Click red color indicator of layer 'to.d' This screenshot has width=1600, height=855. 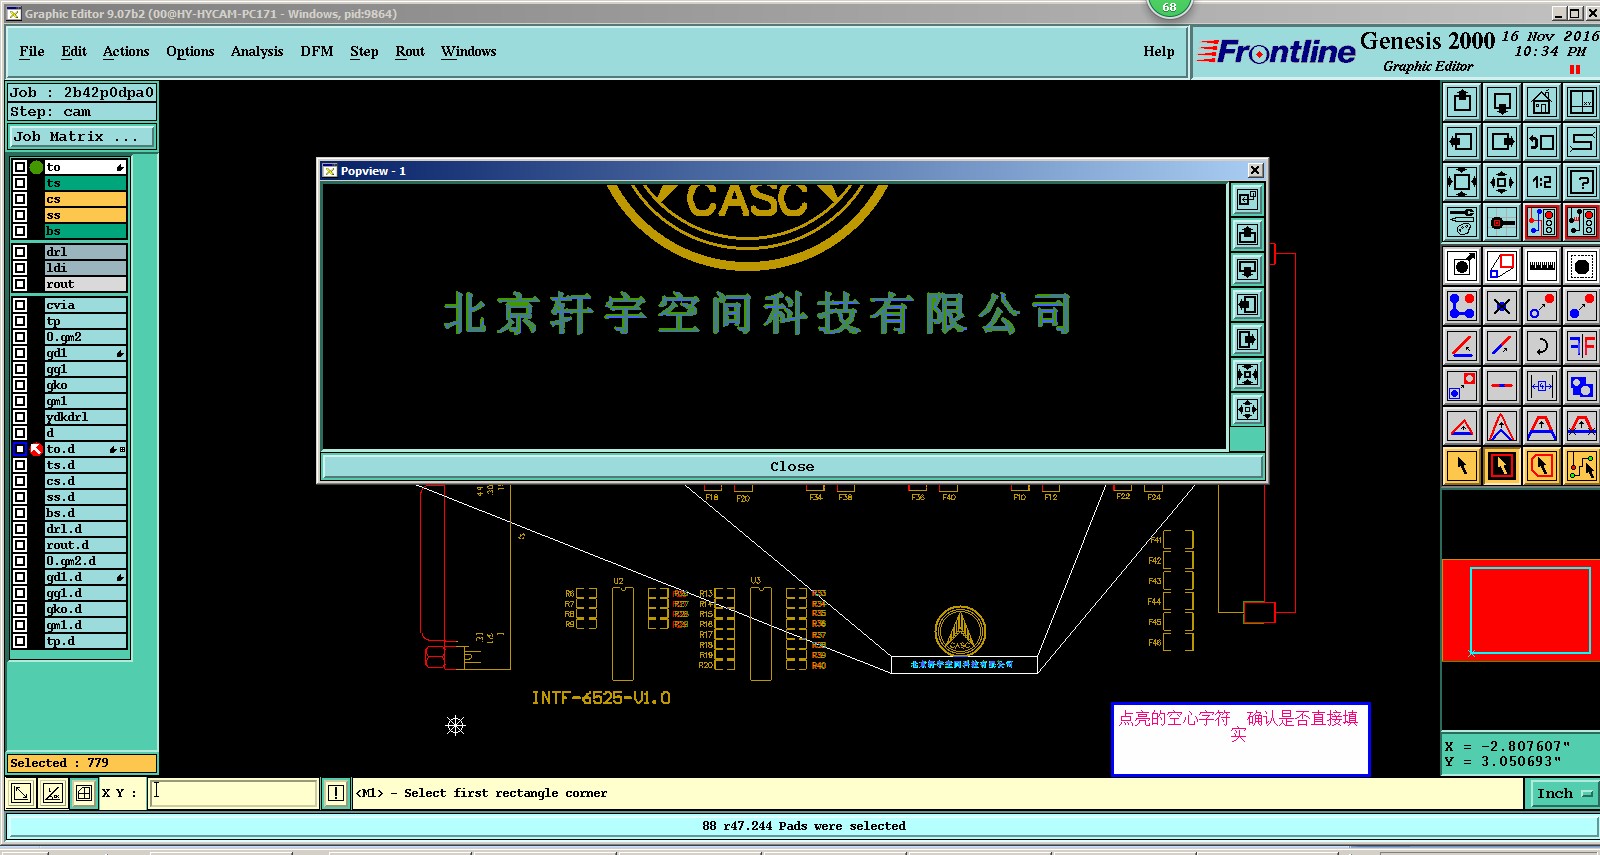pyautogui.click(x=36, y=449)
